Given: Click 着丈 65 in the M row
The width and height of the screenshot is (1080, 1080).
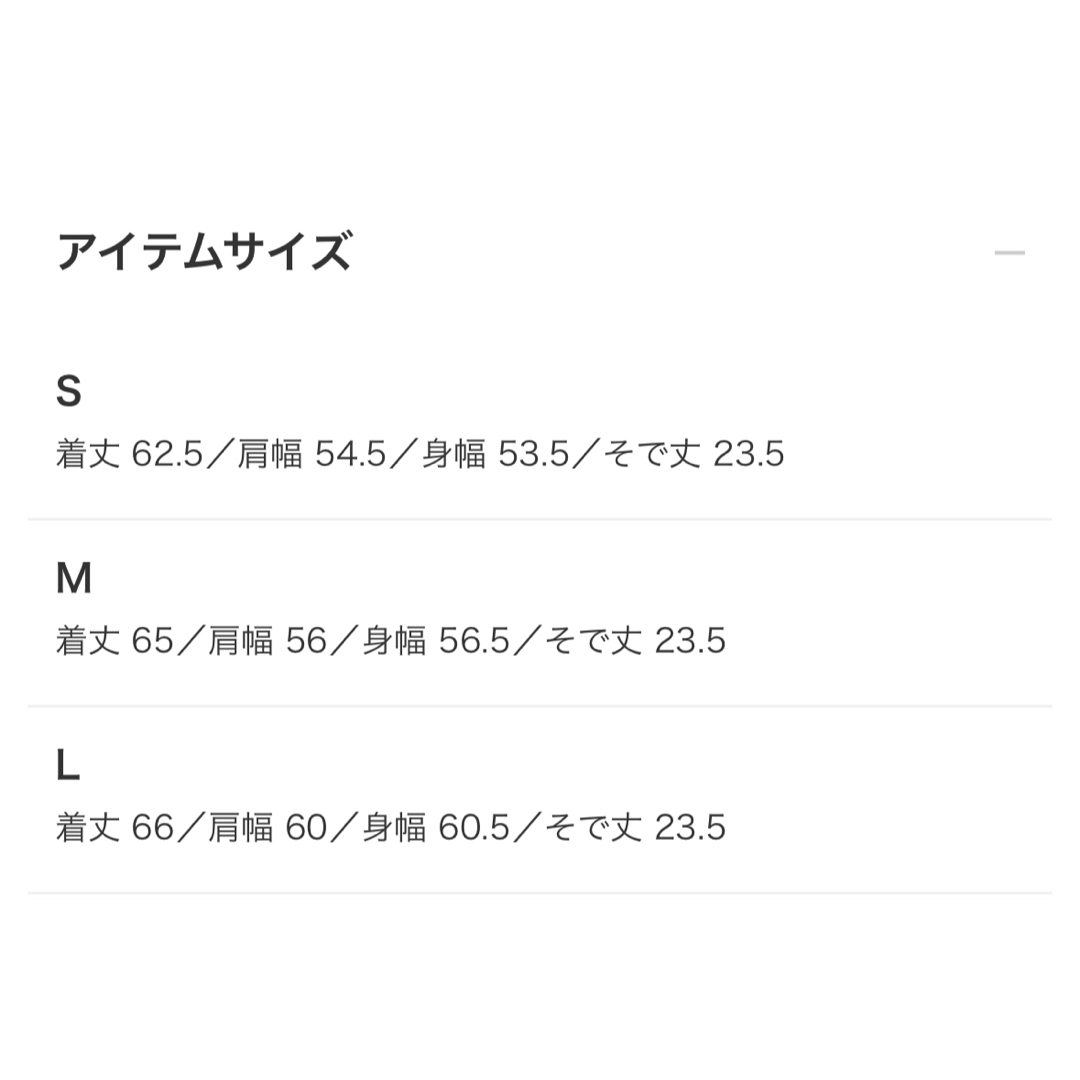Looking at the screenshot, I should (x=114, y=641).
